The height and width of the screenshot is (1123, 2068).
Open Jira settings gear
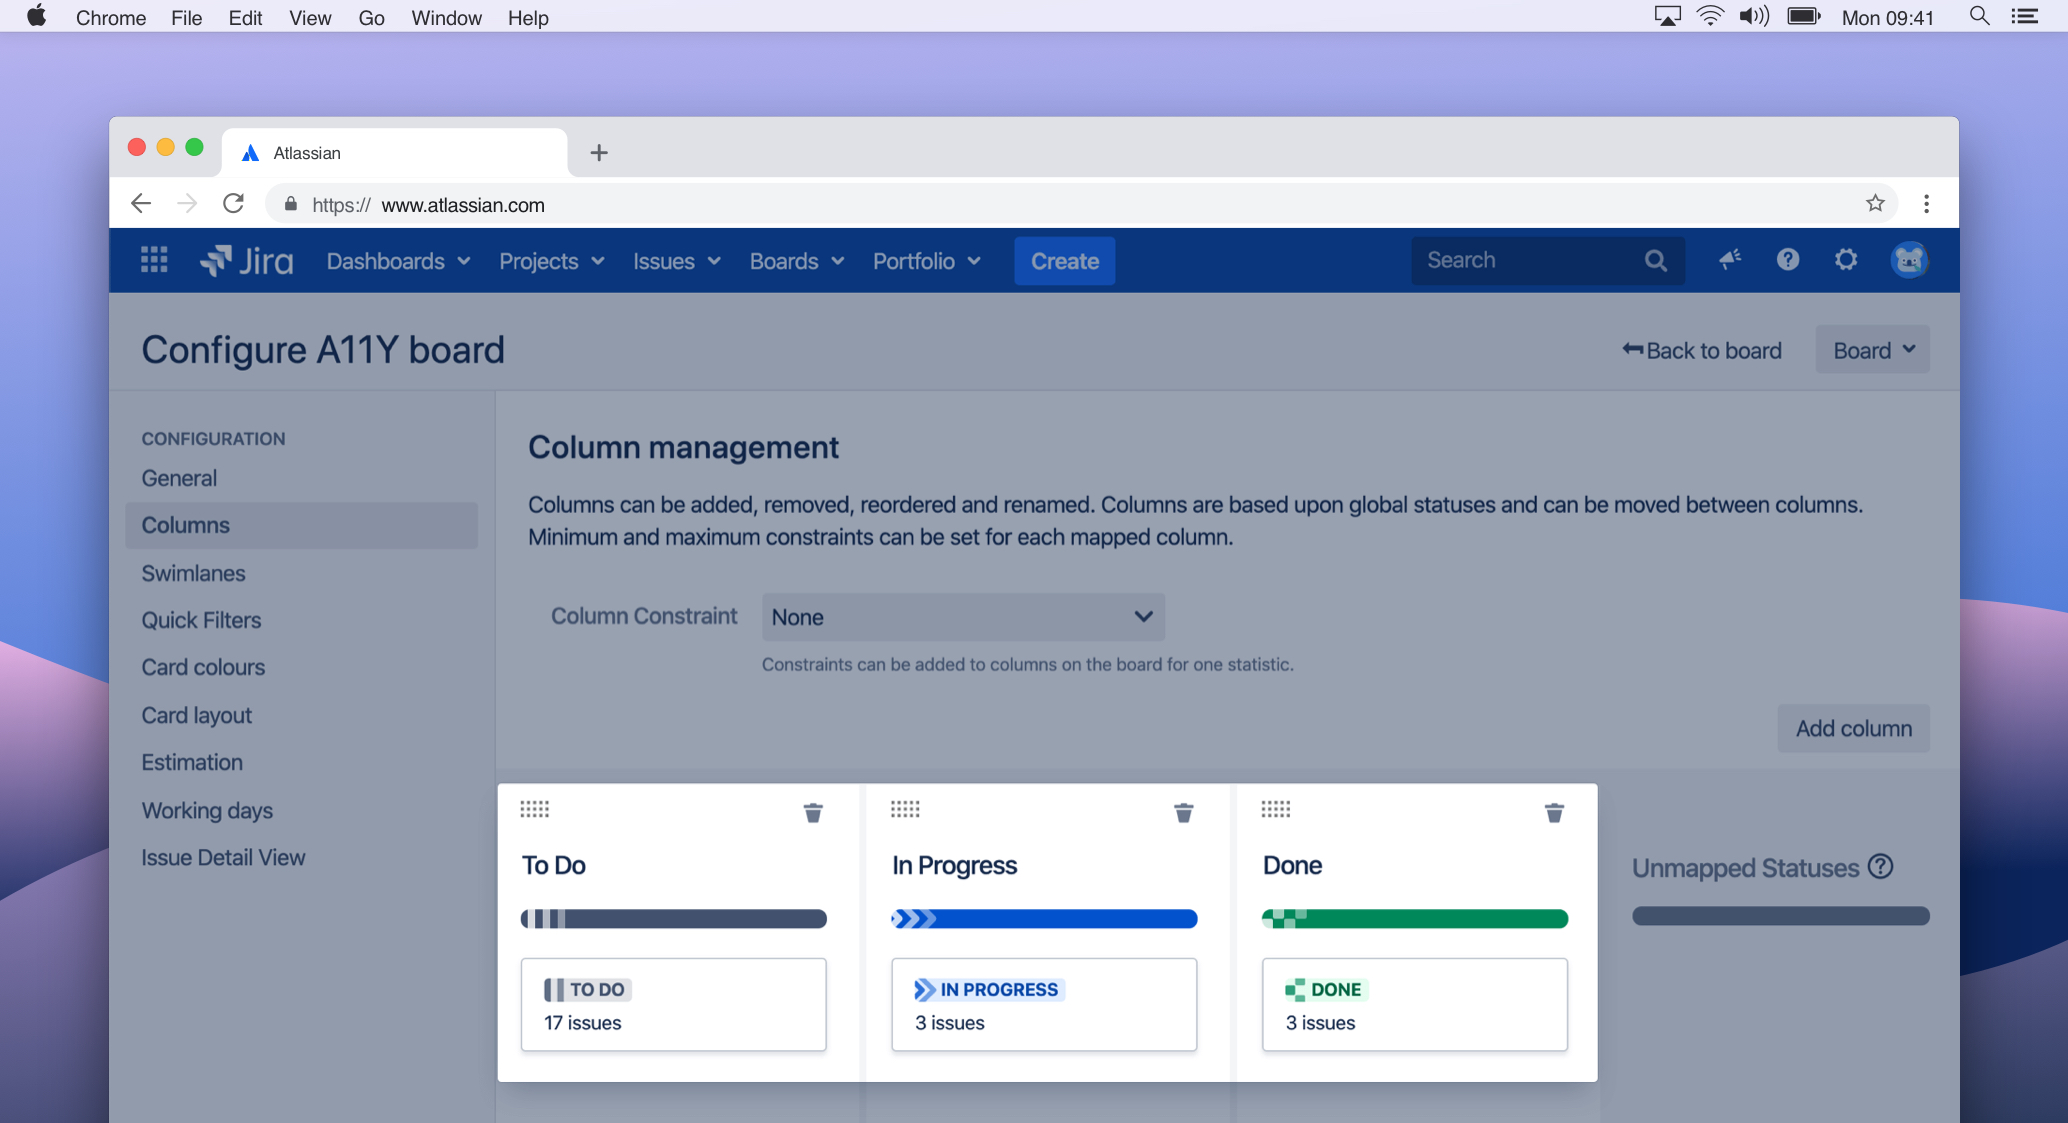[1846, 260]
